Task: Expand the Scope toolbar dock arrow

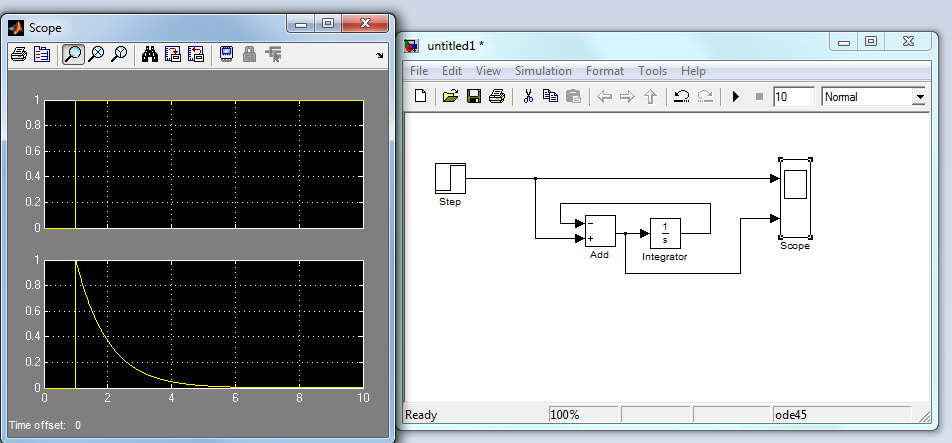Action: (x=379, y=56)
